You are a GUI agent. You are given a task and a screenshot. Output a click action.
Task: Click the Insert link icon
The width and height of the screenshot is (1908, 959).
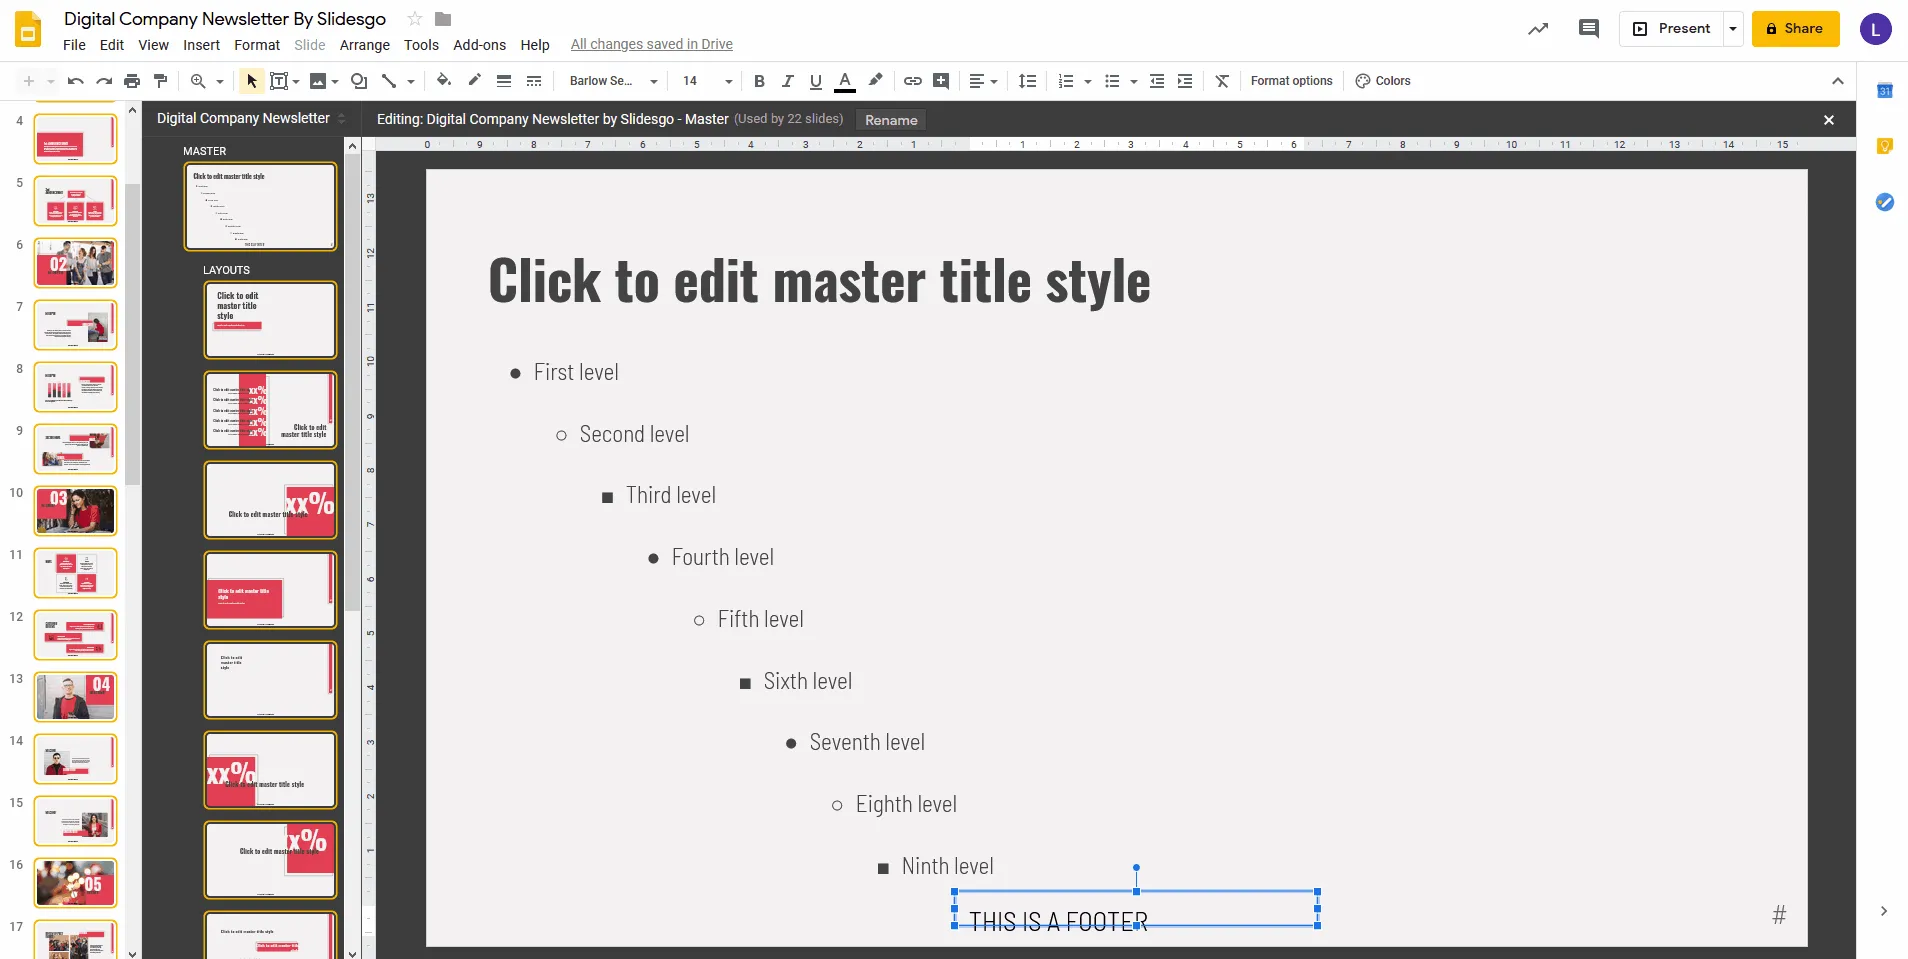912,81
